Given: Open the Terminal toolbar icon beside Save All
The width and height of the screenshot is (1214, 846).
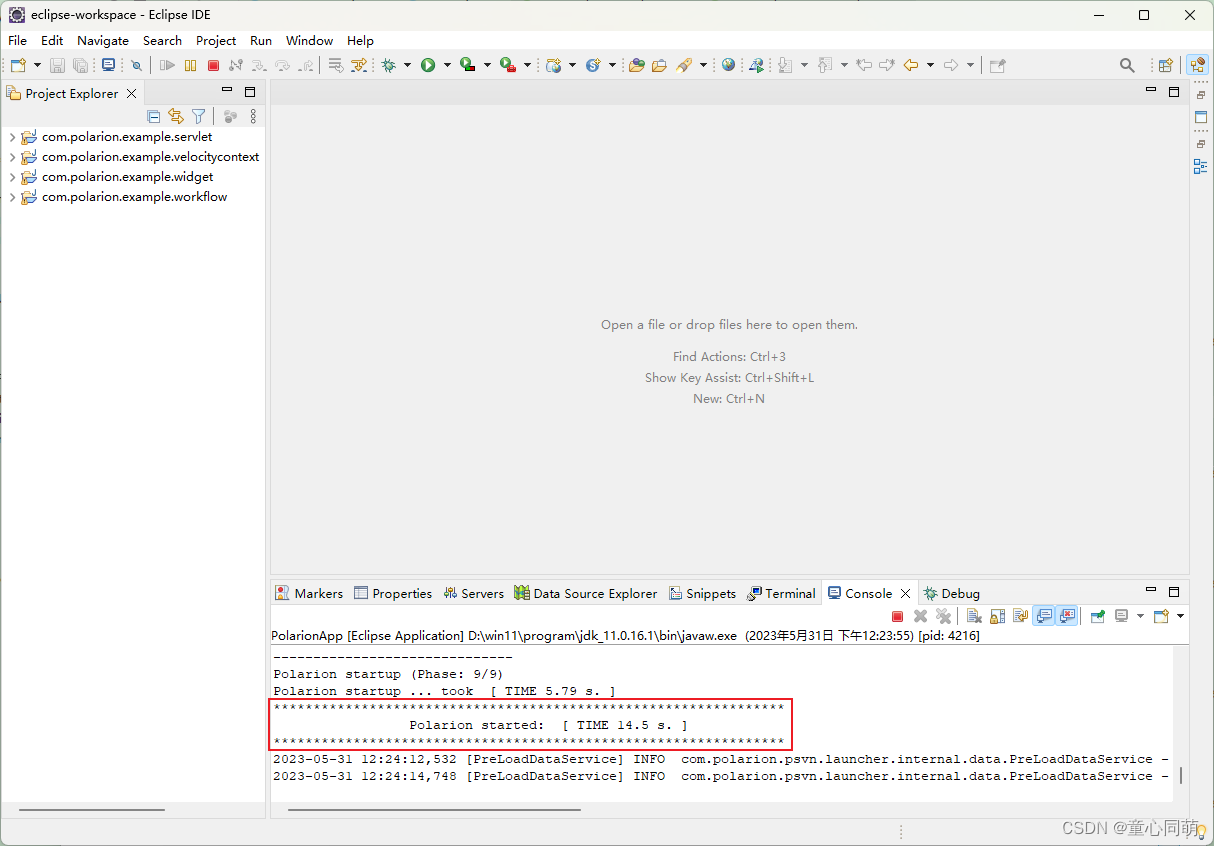Looking at the screenshot, I should tap(108, 65).
